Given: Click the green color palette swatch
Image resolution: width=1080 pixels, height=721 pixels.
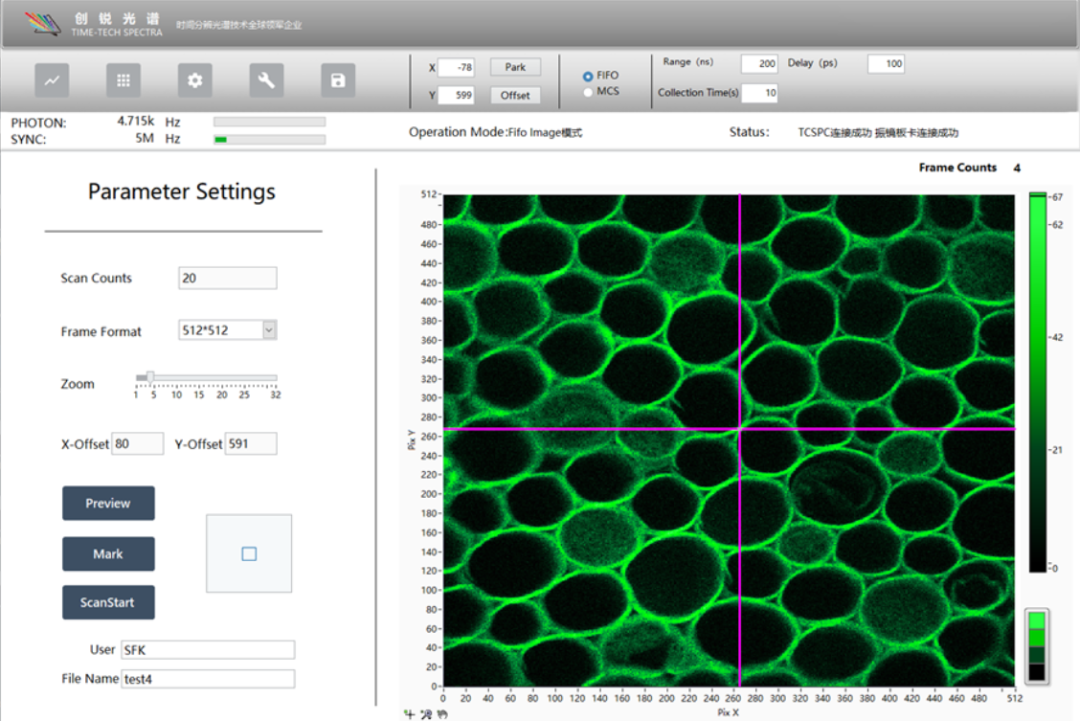Looking at the screenshot, I should coord(1037,647).
